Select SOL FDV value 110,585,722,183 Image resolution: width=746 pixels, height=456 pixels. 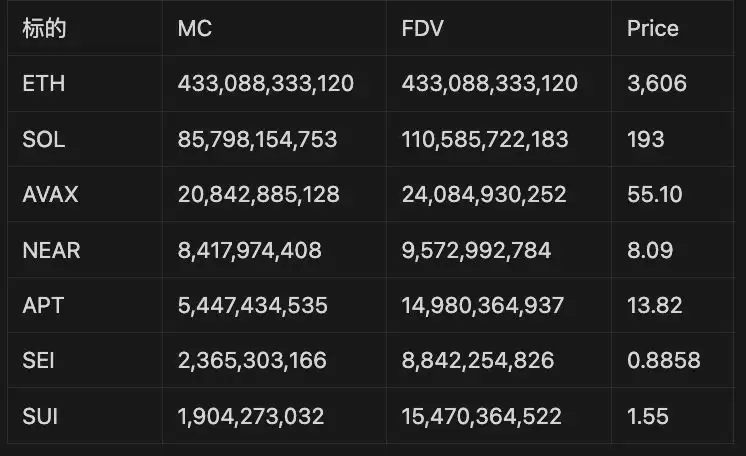pos(485,140)
